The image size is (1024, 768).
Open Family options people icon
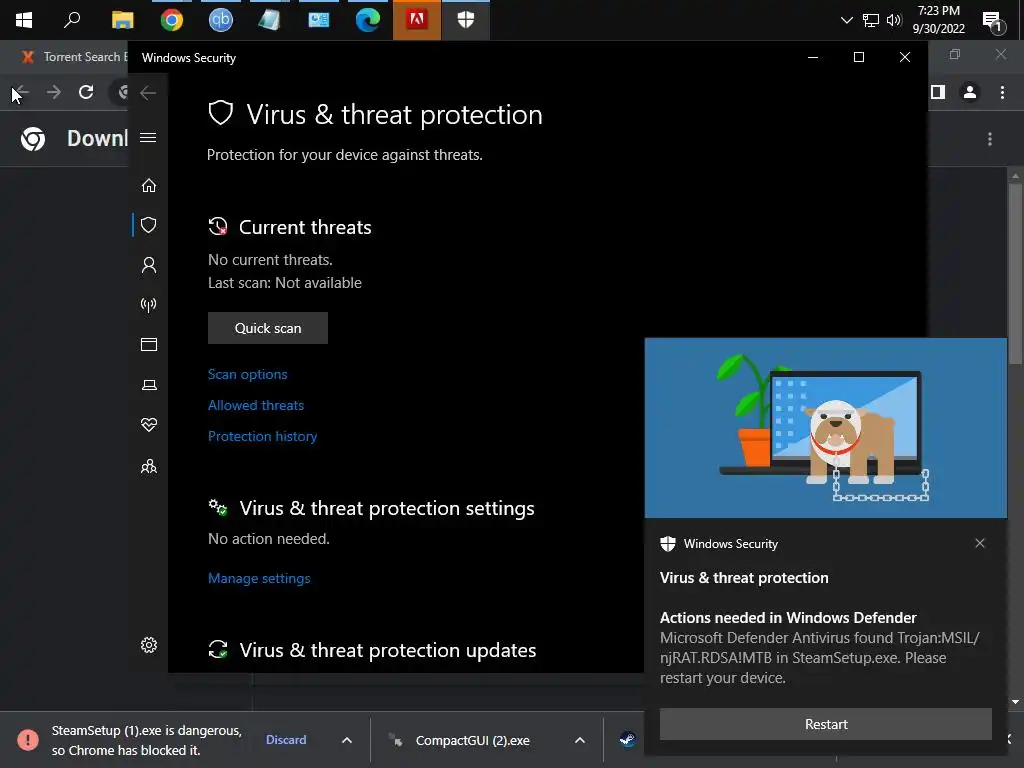[x=149, y=466]
